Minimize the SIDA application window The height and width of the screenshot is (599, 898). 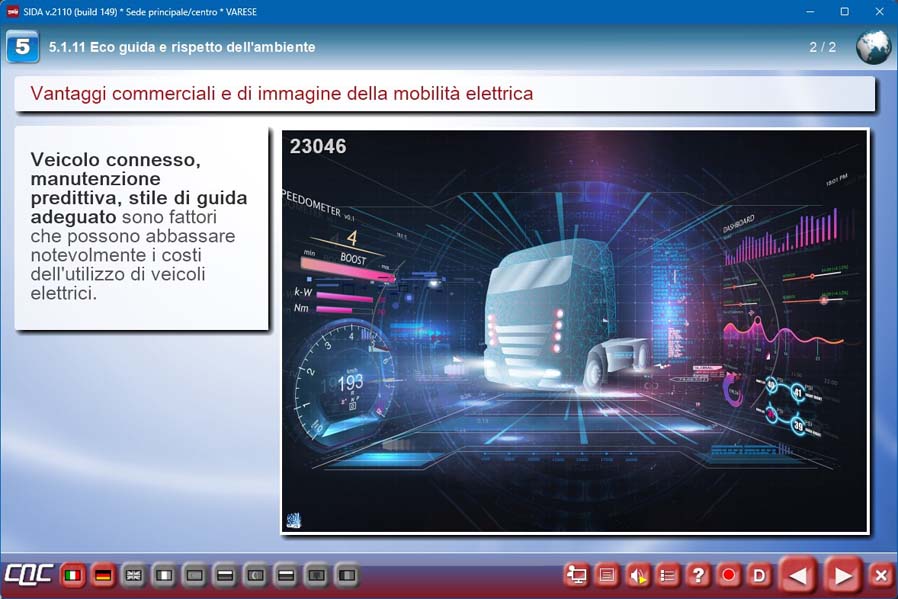[x=808, y=11]
